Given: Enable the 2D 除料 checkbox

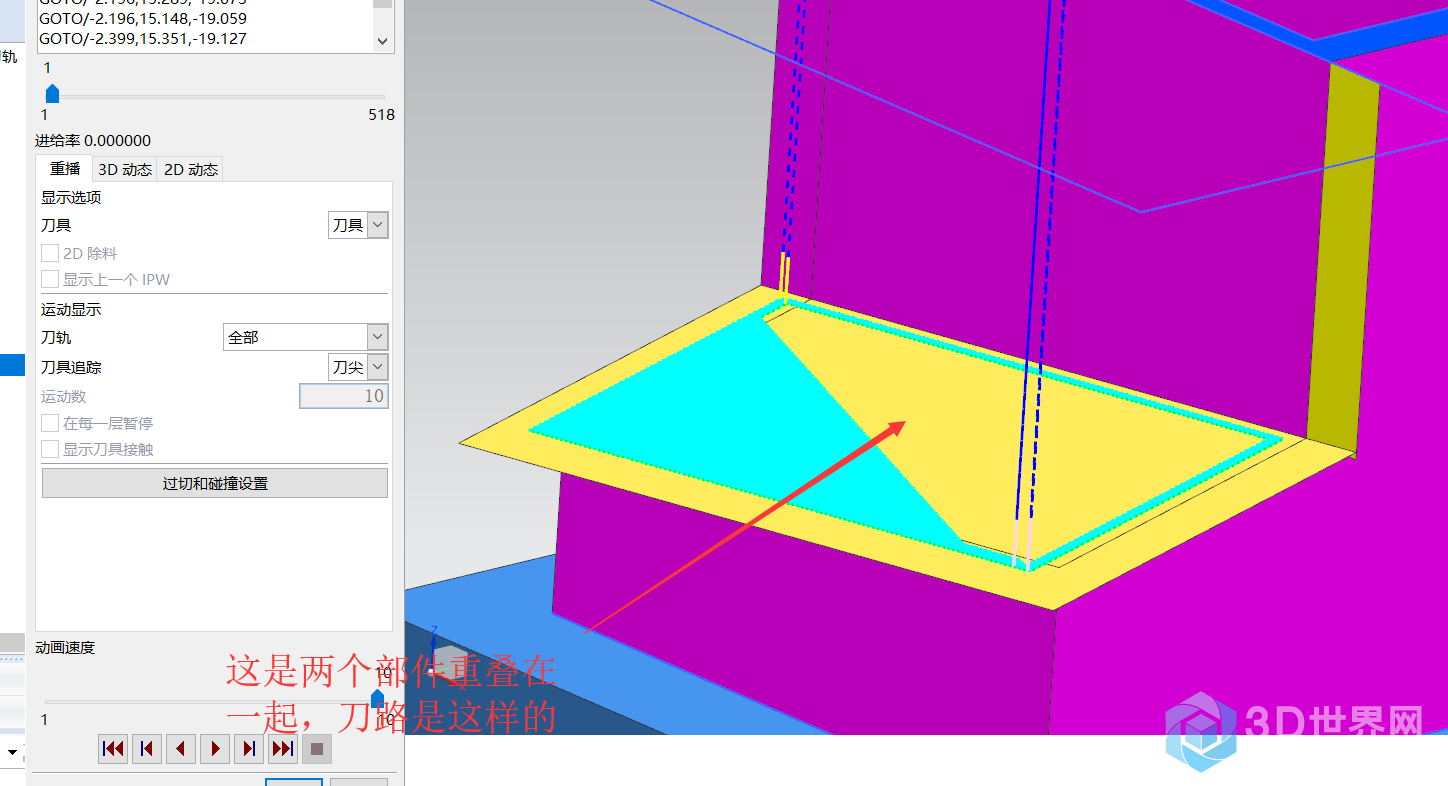Looking at the screenshot, I should (x=50, y=253).
